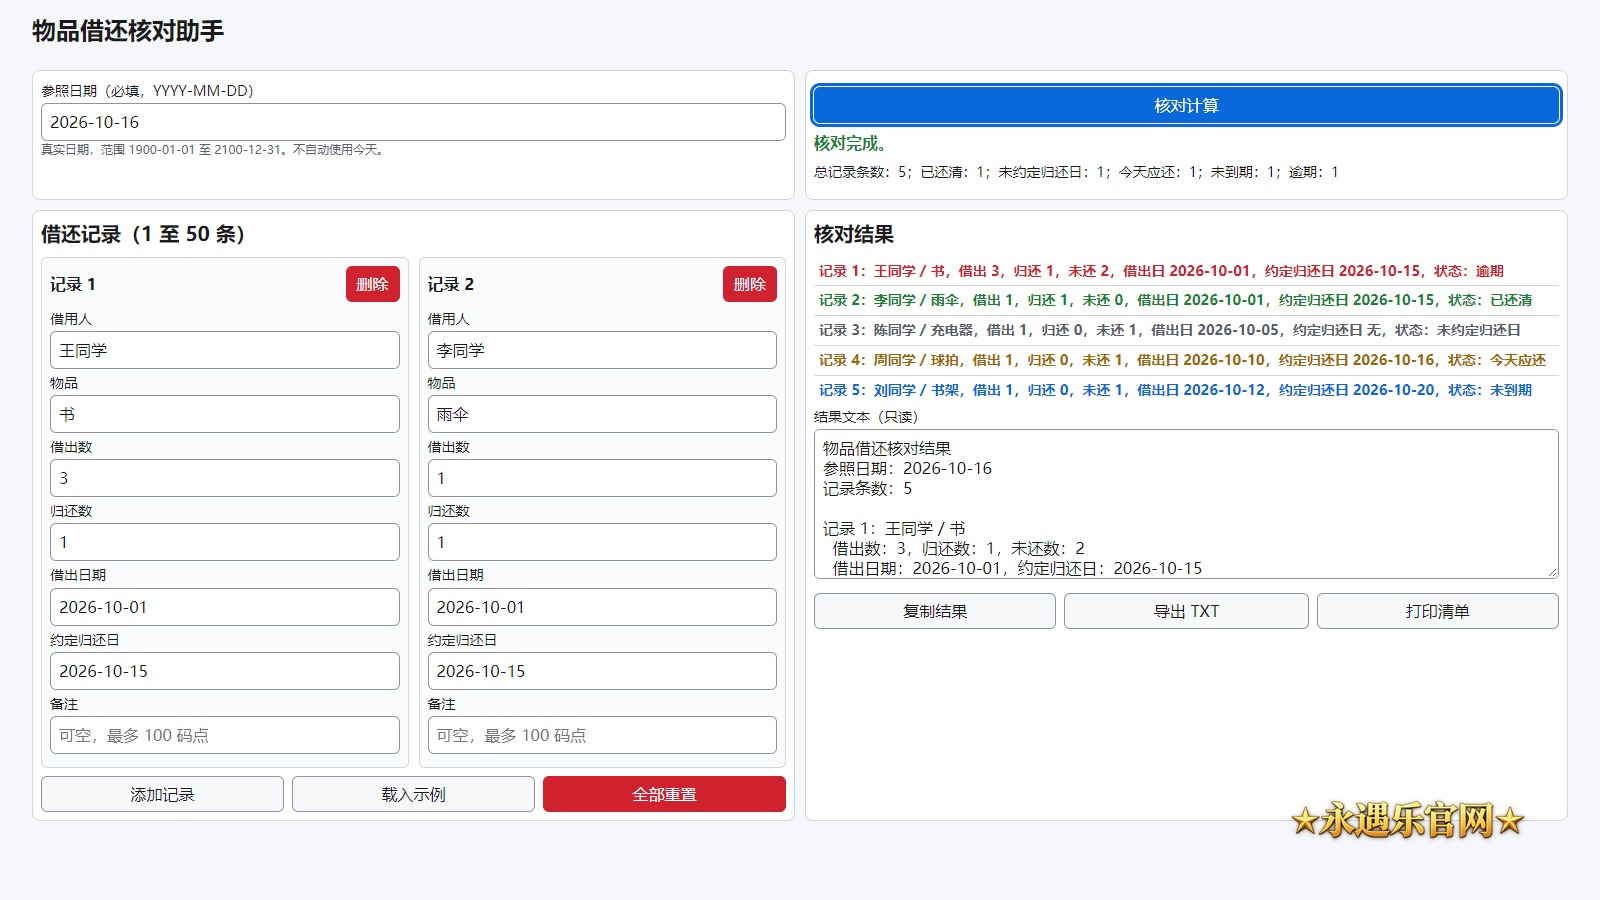Export results with 导出 TXT
This screenshot has height=900, width=1600.
[x=1186, y=611]
